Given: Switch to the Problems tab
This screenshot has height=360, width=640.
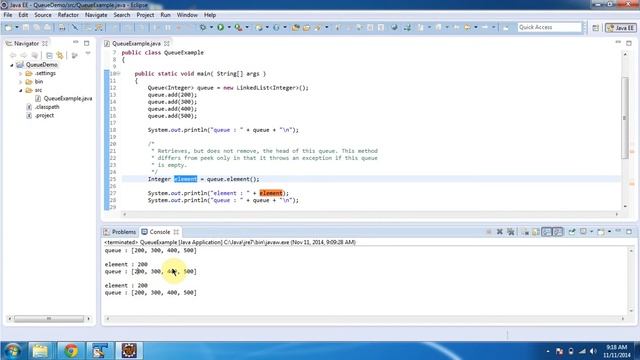Looking at the screenshot, I should [x=120, y=232].
